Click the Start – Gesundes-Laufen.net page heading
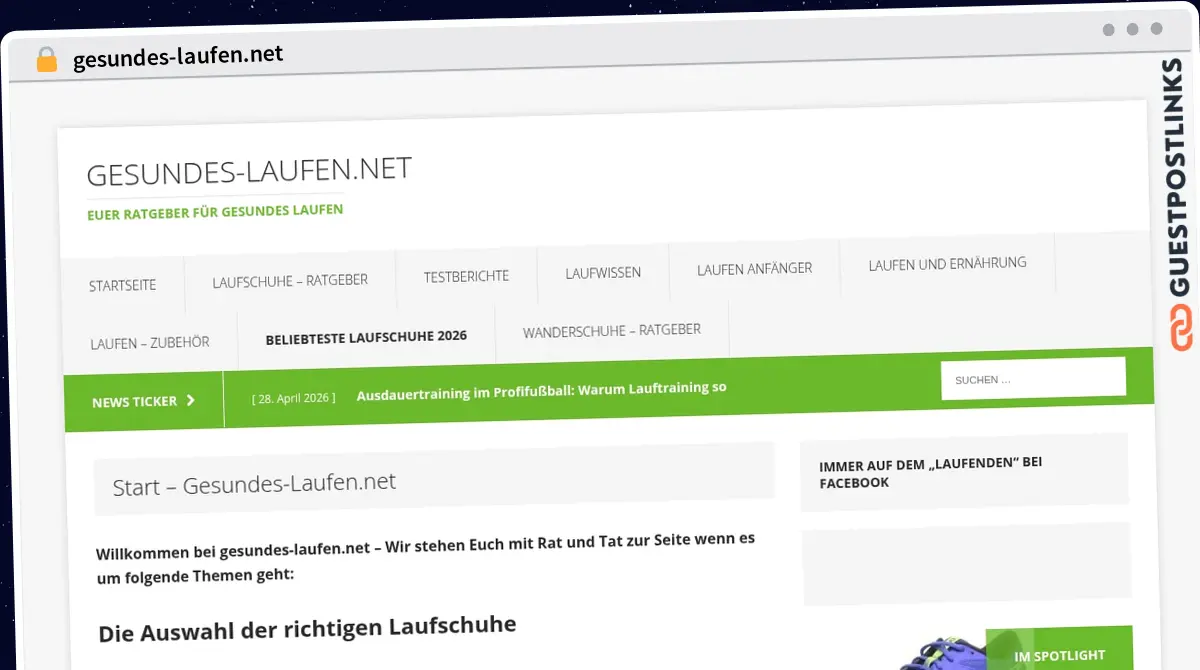Image resolution: width=1200 pixels, height=670 pixels. [x=254, y=484]
